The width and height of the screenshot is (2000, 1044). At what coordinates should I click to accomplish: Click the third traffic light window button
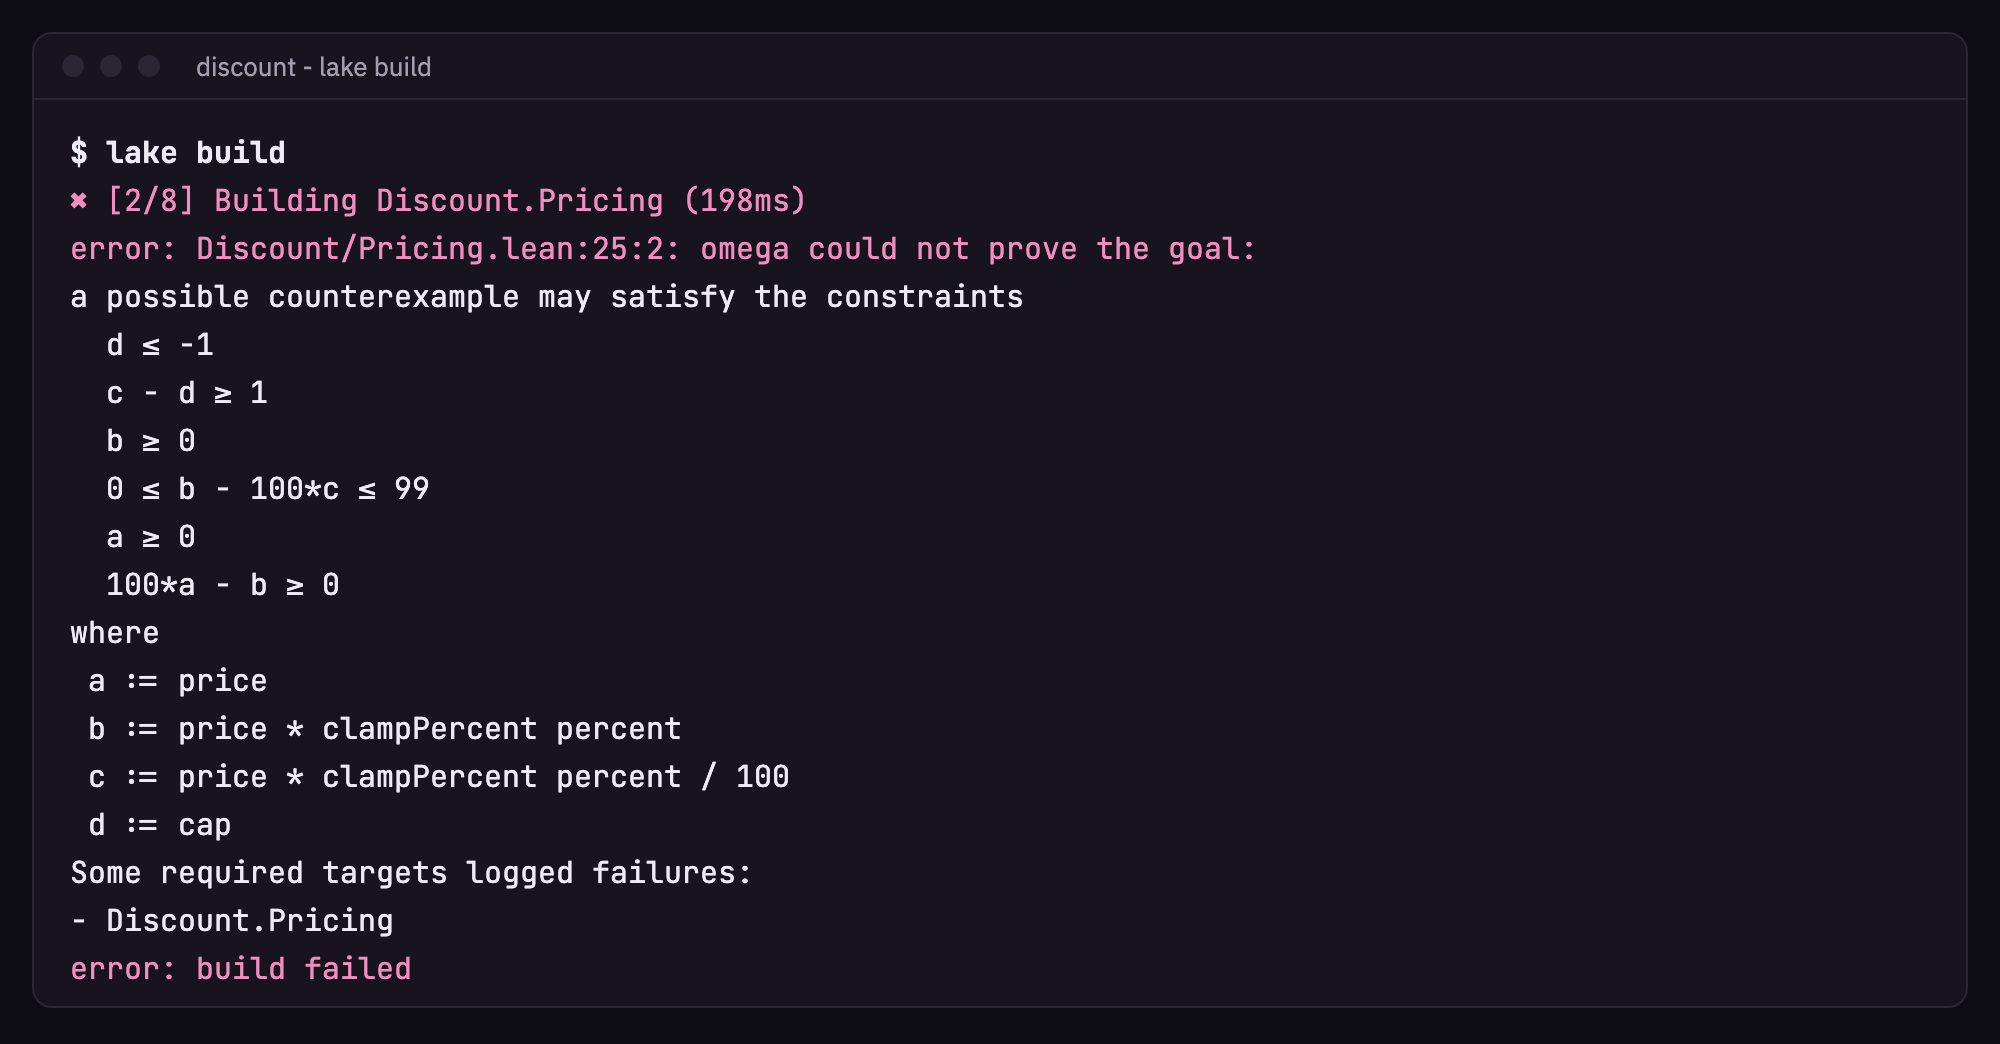(x=149, y=66)
